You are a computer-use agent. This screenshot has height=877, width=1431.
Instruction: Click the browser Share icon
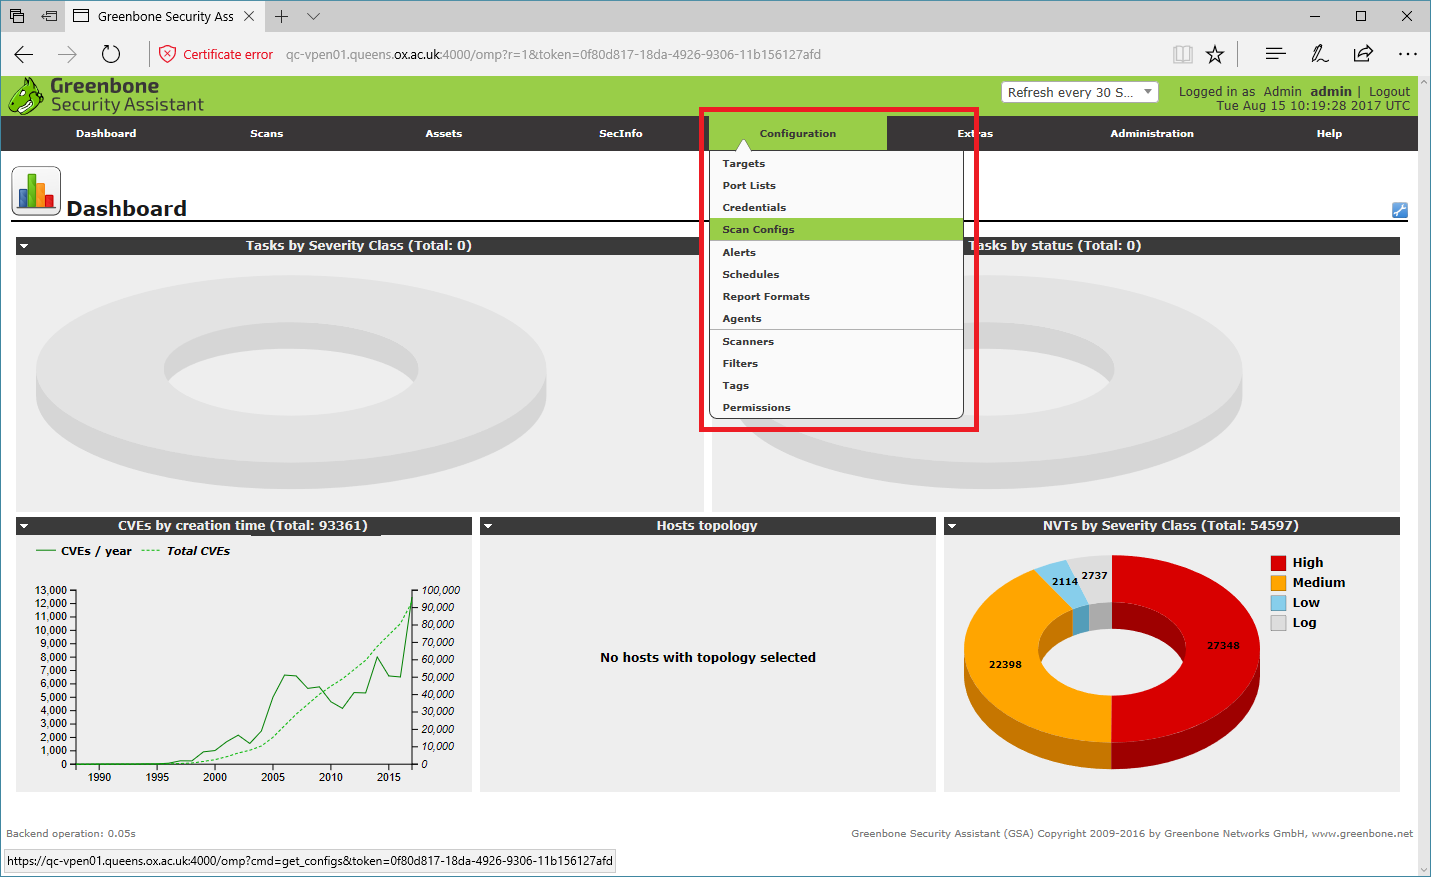point(1363,54)
